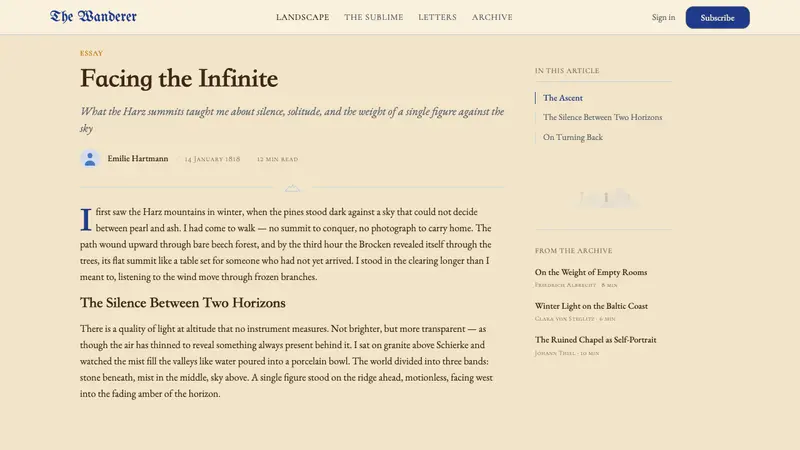Click the Sign in link
Image resolution: width=800 pixels, height=450 pixels.
663,17
